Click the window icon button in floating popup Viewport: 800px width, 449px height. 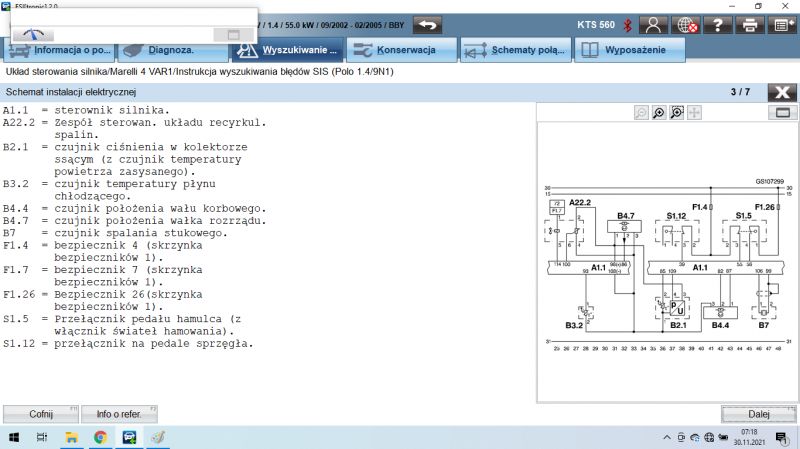coord(233,35)
